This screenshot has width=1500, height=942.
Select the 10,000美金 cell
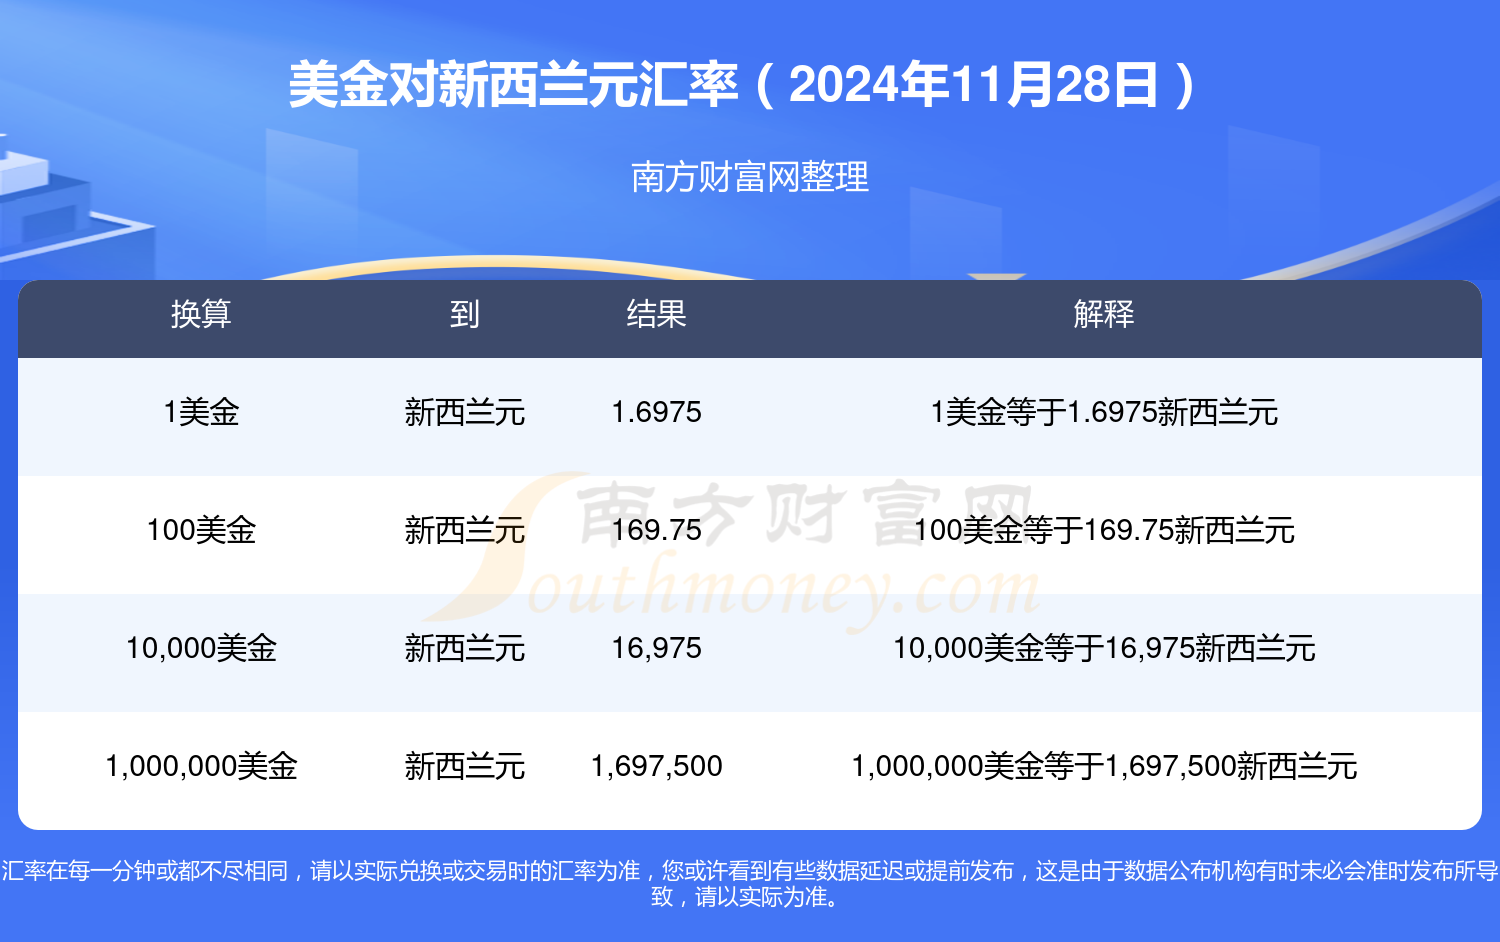[201, 648]
